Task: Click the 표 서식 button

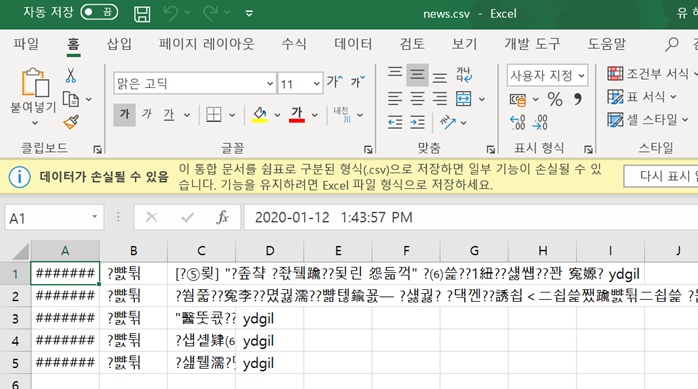Action: (x=642, y=97)
